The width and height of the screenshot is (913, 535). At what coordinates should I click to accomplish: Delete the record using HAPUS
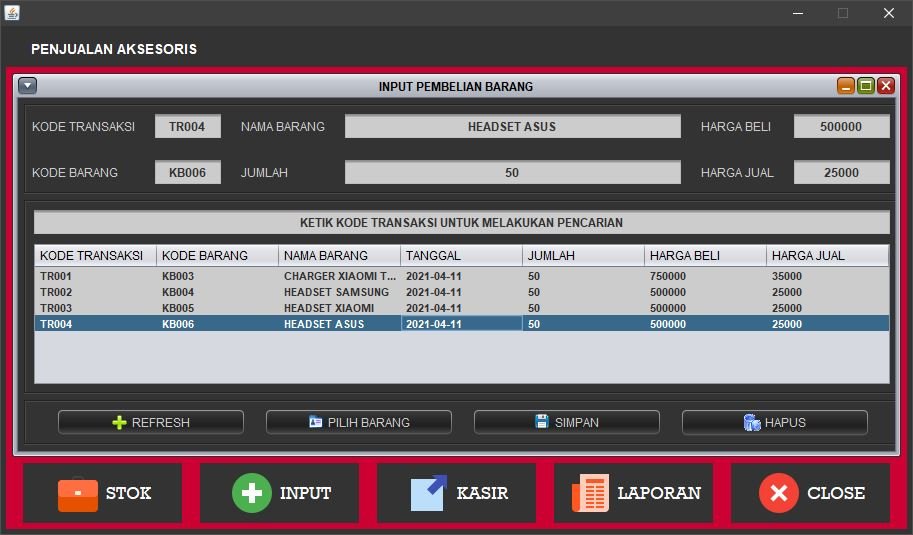click(774, 422)
